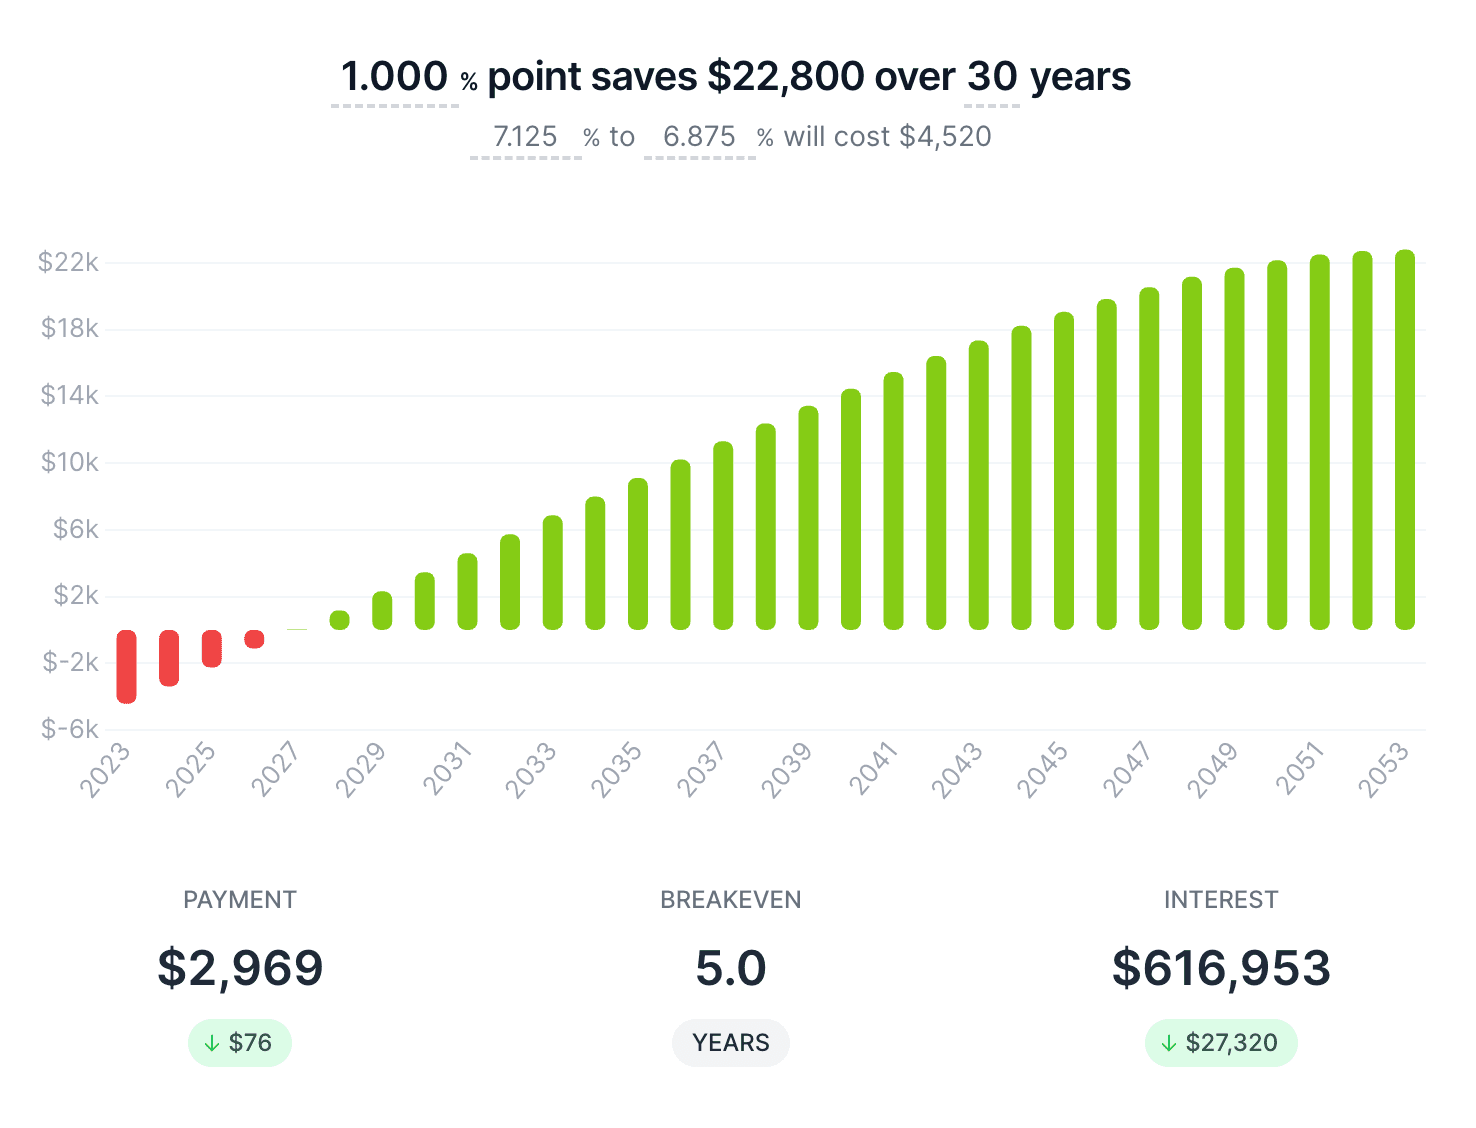The image size is (1476, 1128).
Task: Click the $2,969 payment amount
Action: point(240,968)
